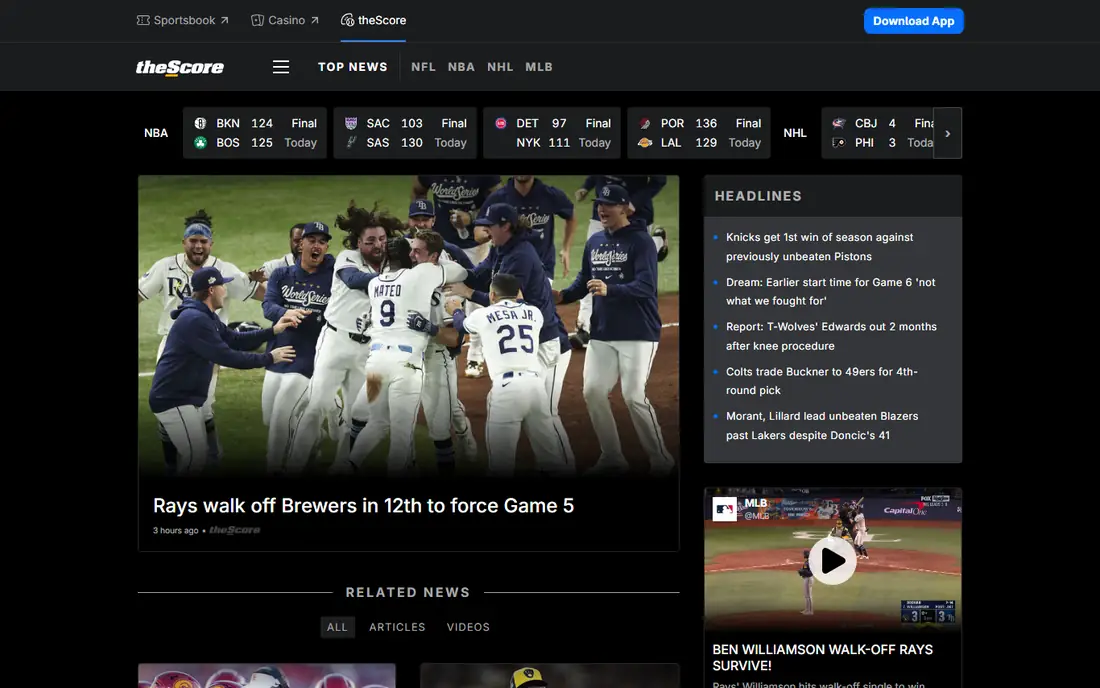1100x688 pixels.
Task: Click the Download App button
Action: (913, 21)
